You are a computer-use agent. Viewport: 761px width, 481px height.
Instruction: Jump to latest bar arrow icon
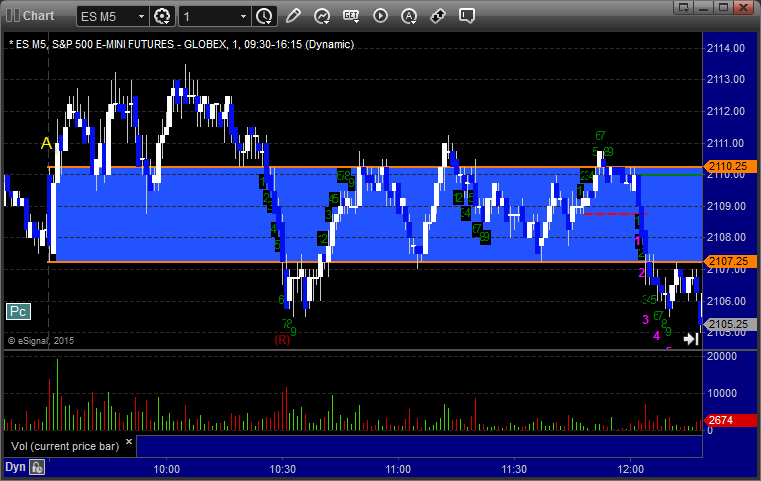[x=691, y=339]
